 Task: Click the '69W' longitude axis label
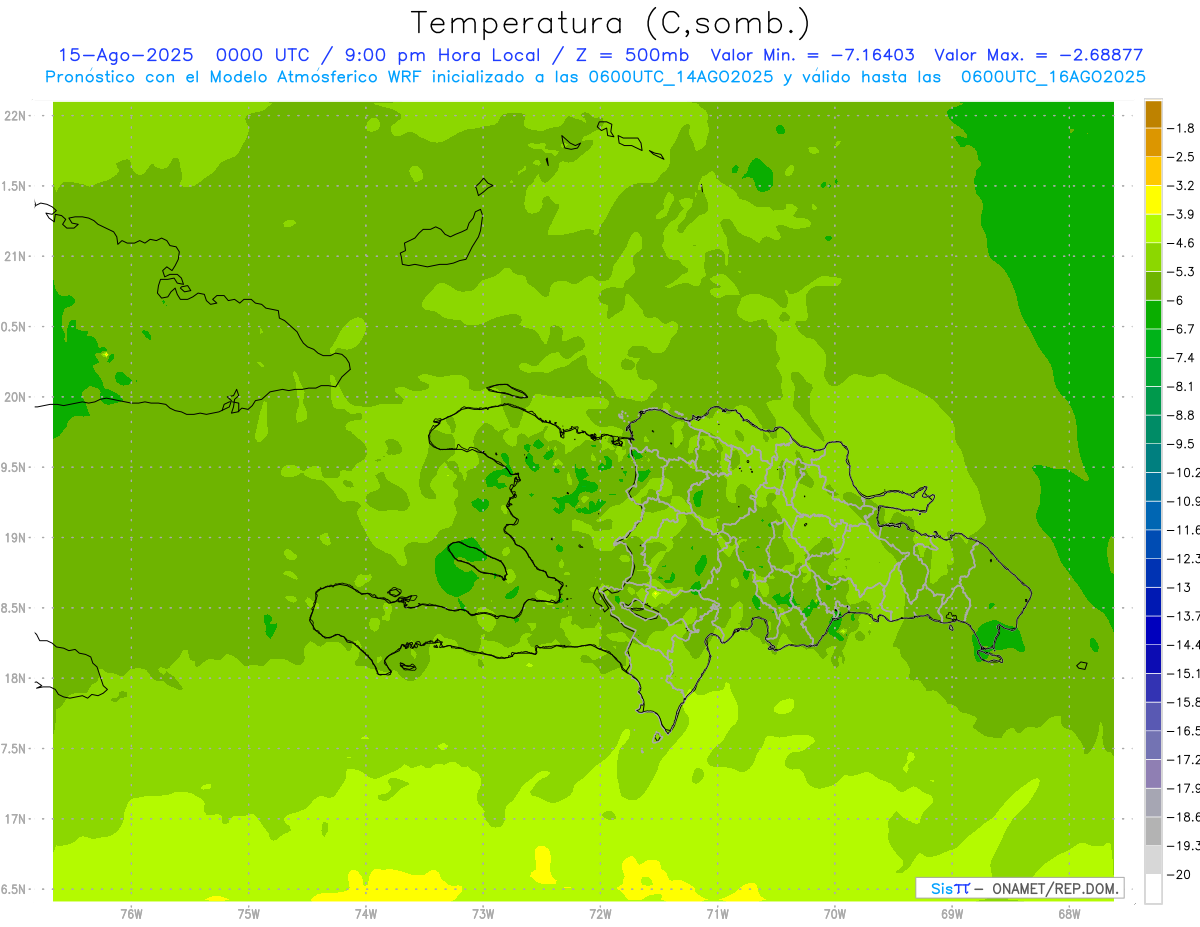point(951,914)
